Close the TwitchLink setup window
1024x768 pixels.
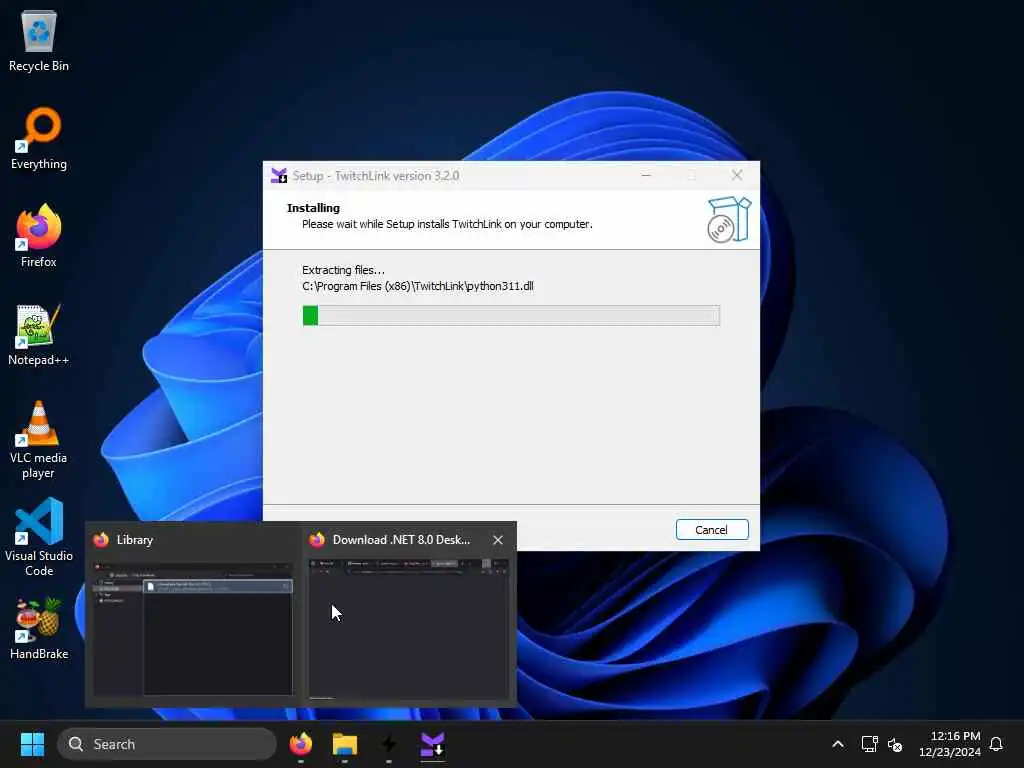pyautogui.click(x=737, y=175)
